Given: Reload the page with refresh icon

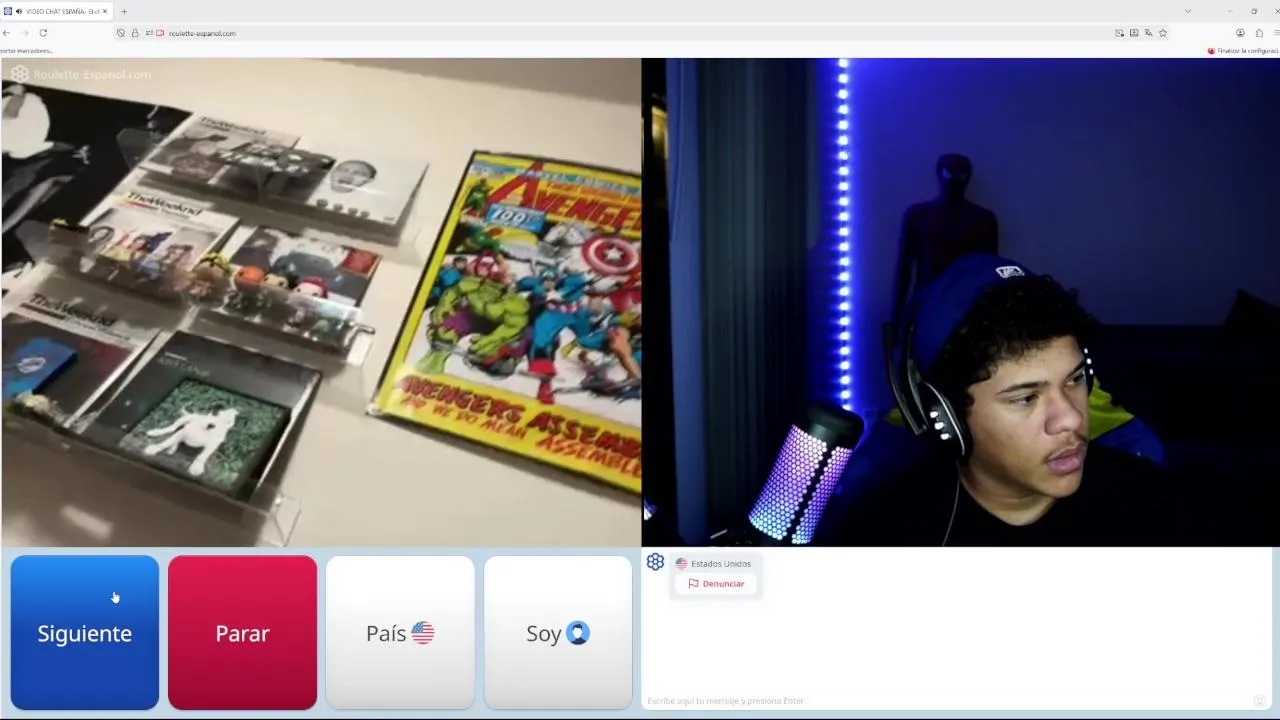Looking at the screenshot, I should point(43,33).
